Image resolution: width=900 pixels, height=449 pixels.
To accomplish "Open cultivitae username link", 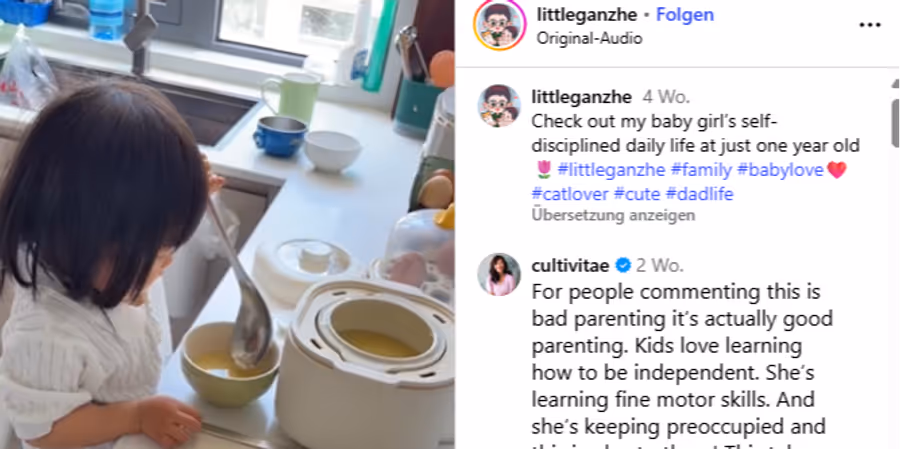I will [x=571, y=265].
